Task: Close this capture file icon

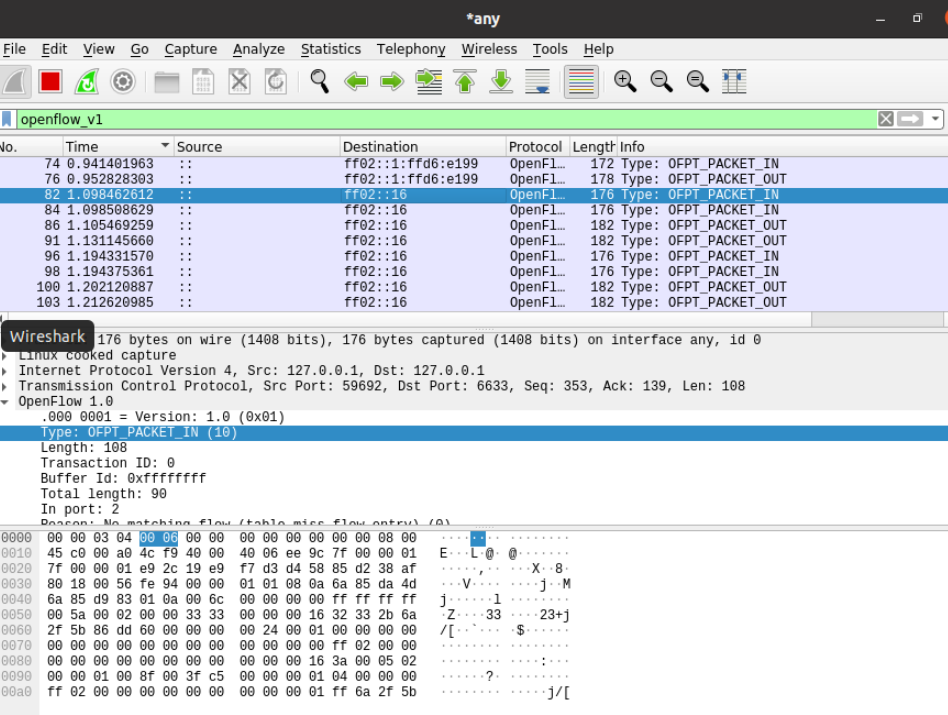Action: [x=239, y=81]
